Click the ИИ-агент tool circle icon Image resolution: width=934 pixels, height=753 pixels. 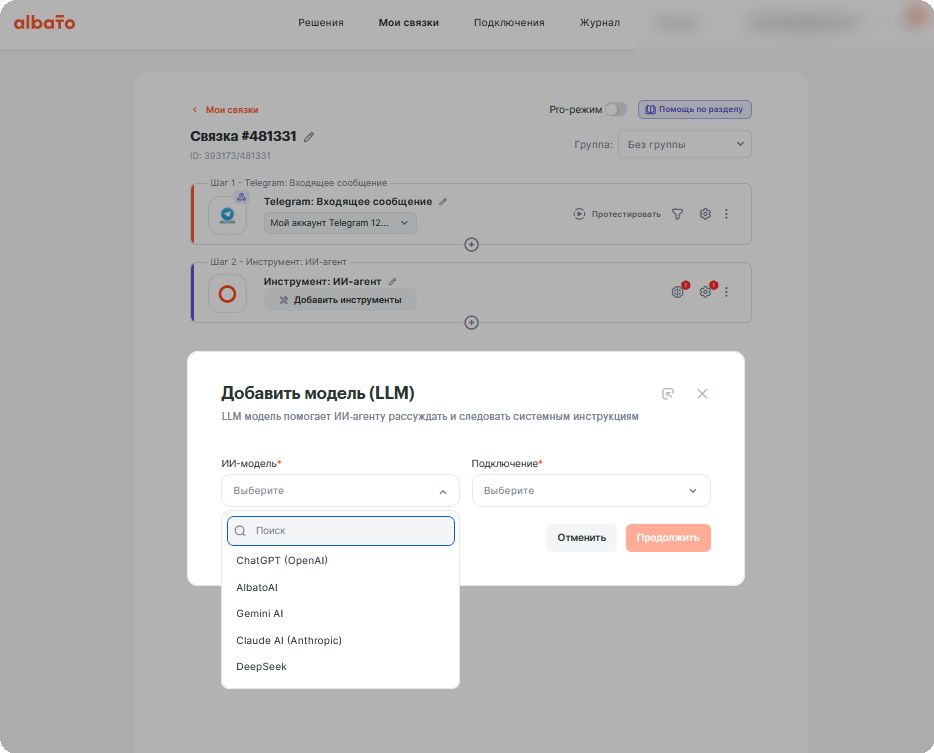point(228,294)
